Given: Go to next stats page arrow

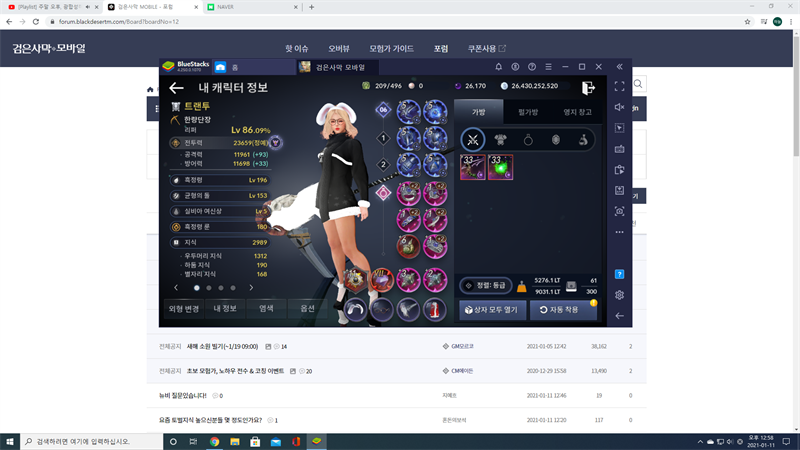Looking at the screenshot, I should pos(249,287).
